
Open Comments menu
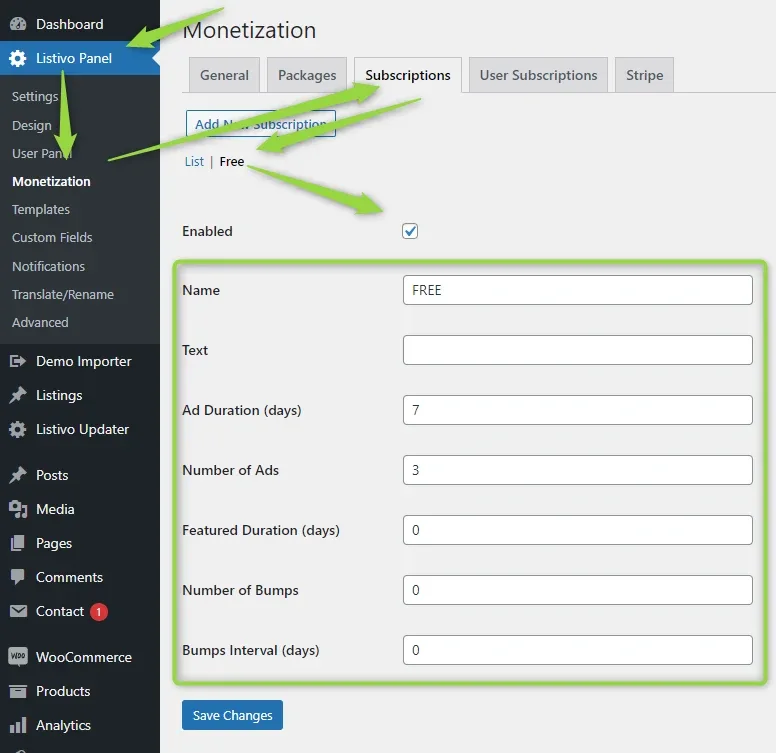pyautogui.click(x=80, y=577)
